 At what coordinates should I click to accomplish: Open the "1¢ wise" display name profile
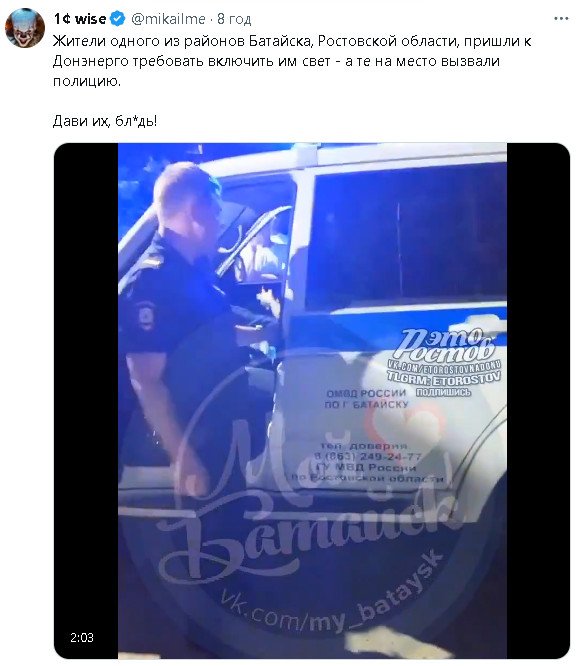coord(80,19)
